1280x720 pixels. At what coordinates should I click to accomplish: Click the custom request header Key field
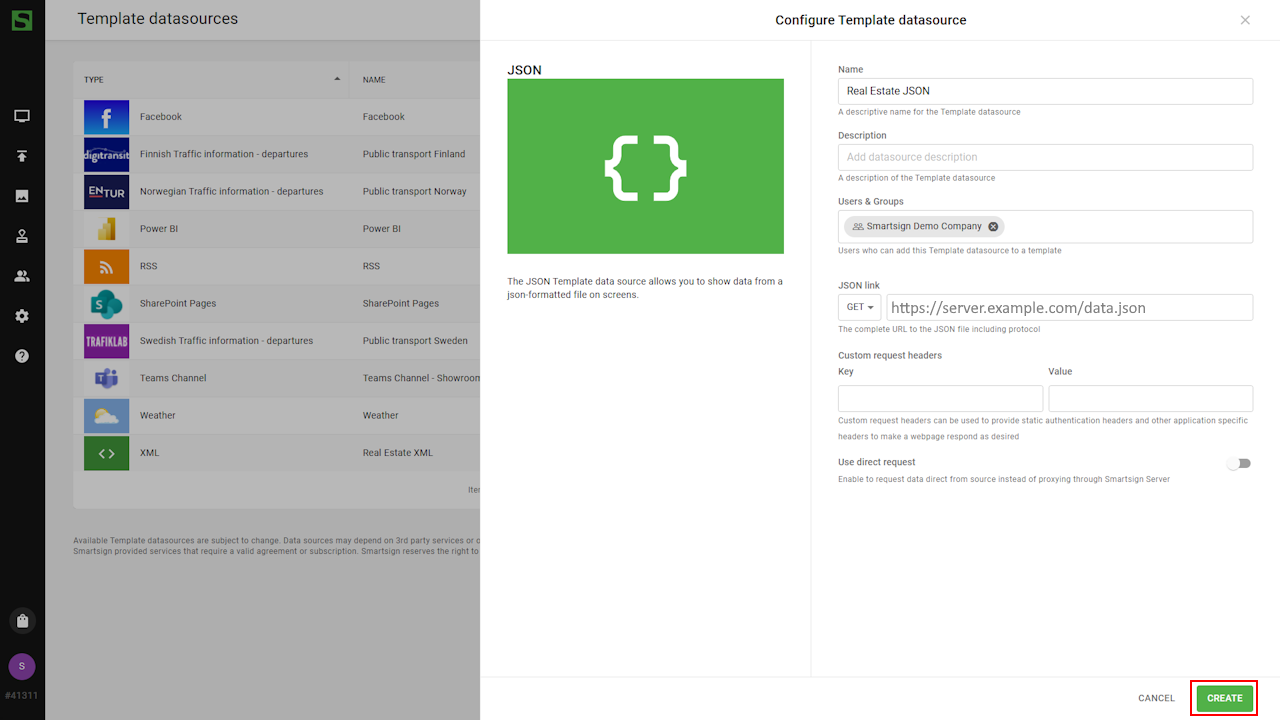coord(940,398)
